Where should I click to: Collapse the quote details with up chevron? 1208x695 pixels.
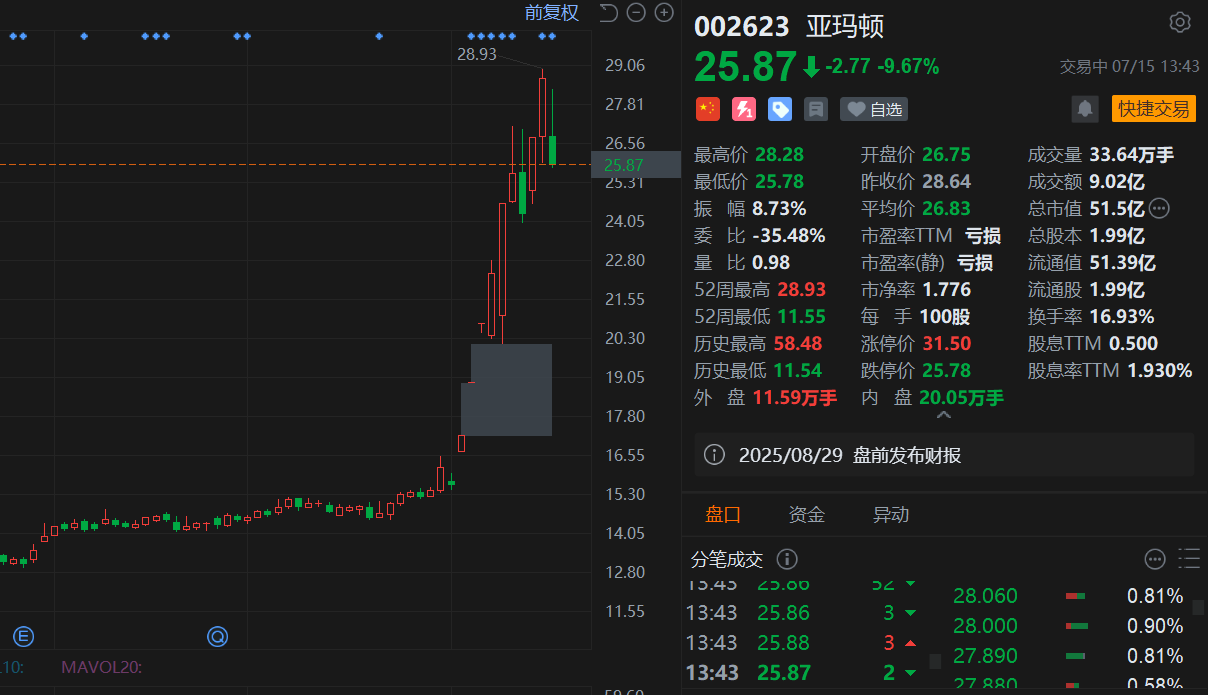pos(943,414)
